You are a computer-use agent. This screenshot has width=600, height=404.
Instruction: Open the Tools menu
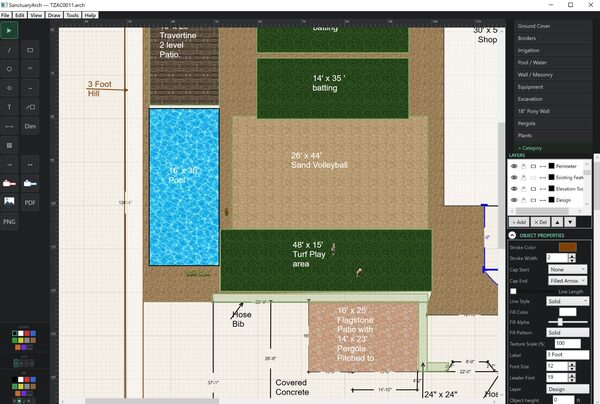tap(72, 15)
